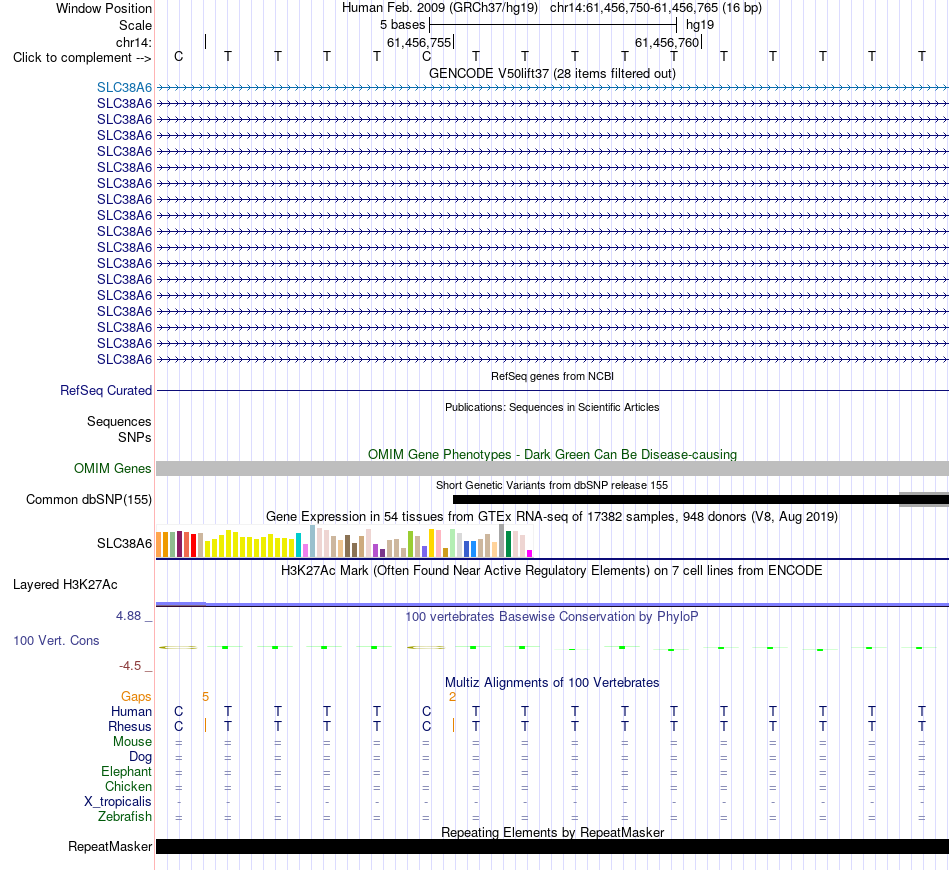The width and height of the screenshot is (950, 870).
Task: Click the 61,456,755 position marker
Action: click(419, 42)
